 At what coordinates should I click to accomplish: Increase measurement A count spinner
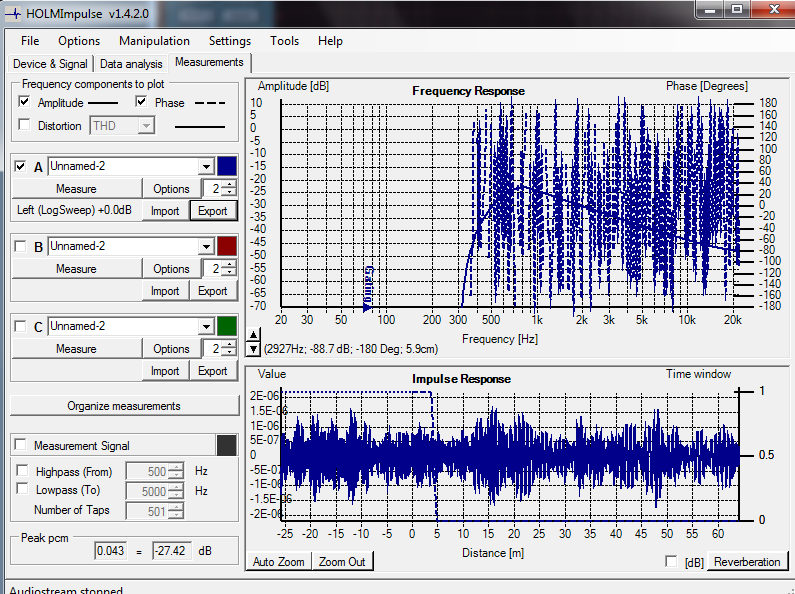click(x=230, y=184)
